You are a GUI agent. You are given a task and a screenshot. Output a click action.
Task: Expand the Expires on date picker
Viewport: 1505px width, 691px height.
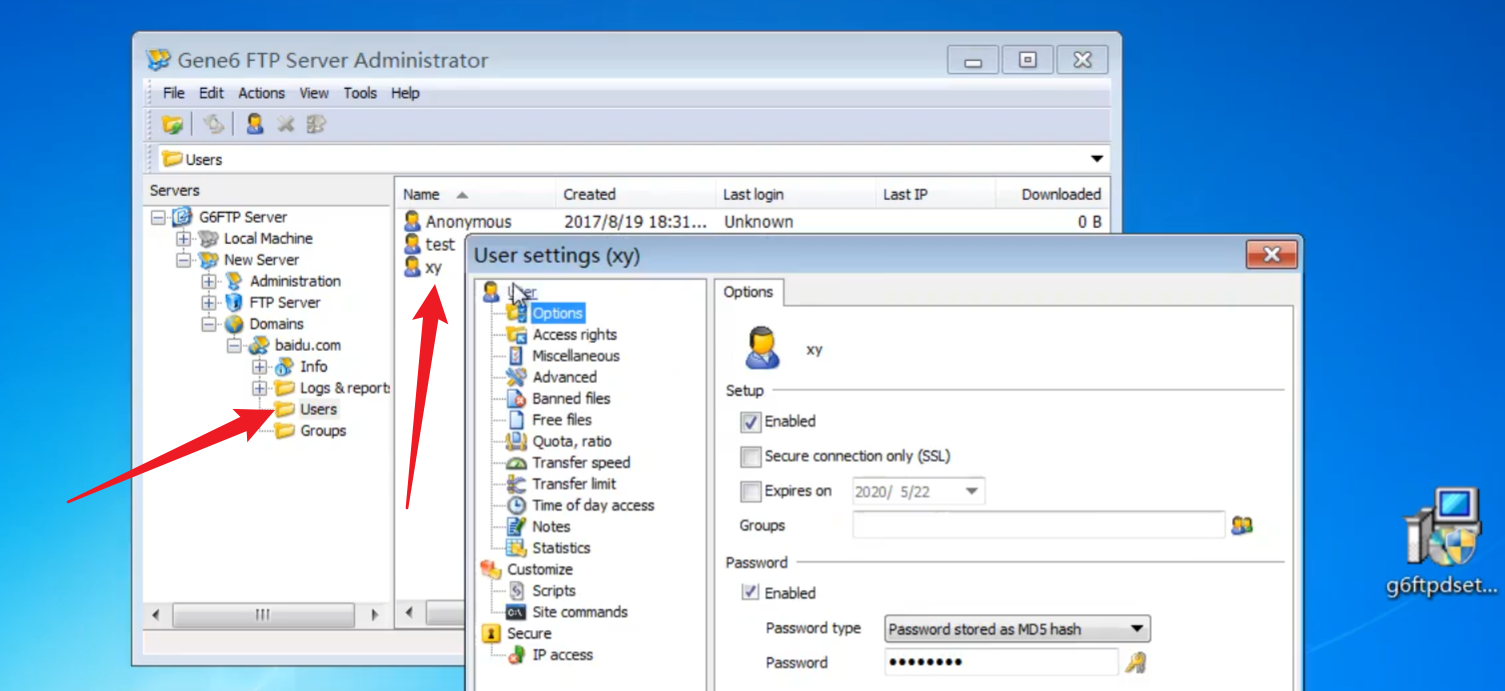[971, 492]
